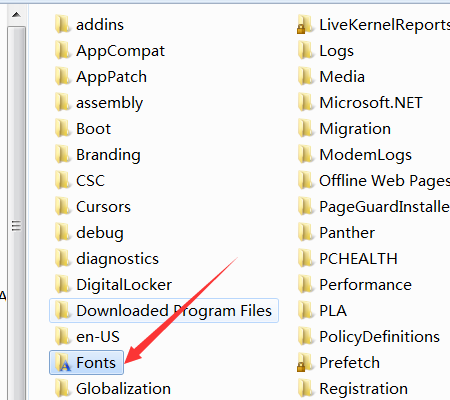Select the PolicyDefinitions folder
This screenshot has width=450, height=400.
[x=369, y=337]
